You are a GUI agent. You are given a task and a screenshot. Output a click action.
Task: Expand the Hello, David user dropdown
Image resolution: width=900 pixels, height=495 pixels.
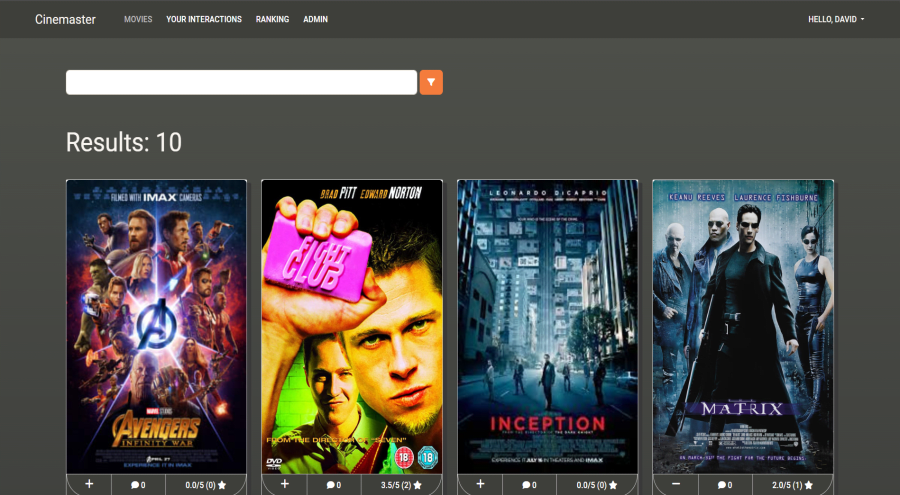pyautogui.click(x=836, y=19)
